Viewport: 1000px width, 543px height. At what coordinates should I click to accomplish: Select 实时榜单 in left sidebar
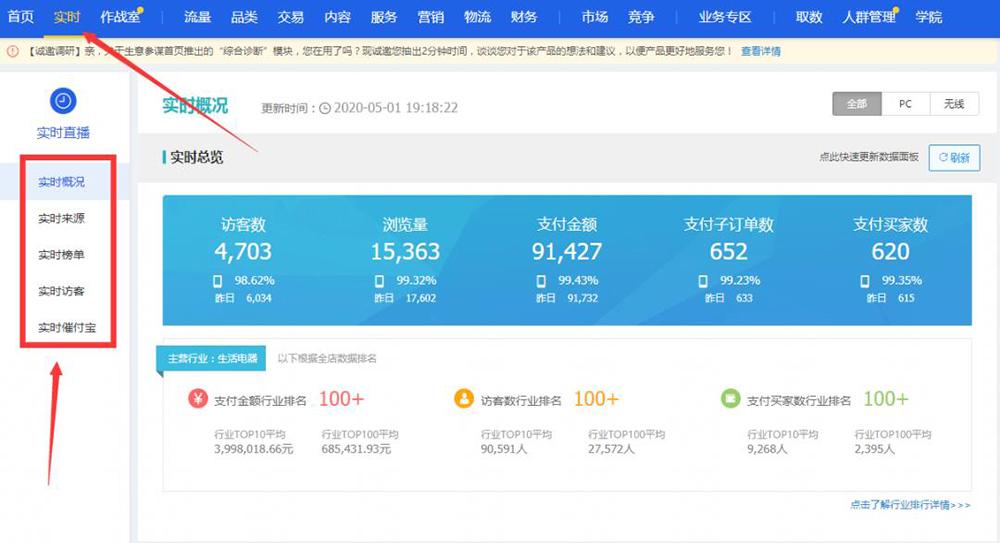[x=62, y=255]
